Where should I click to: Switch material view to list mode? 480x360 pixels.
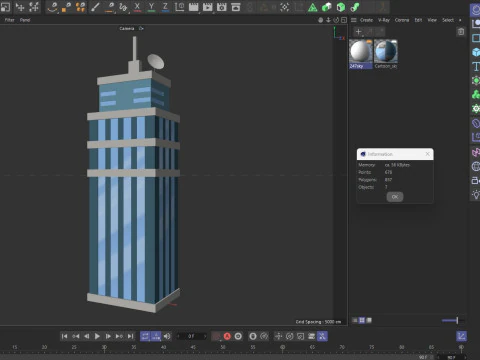[x=355, y=320]
